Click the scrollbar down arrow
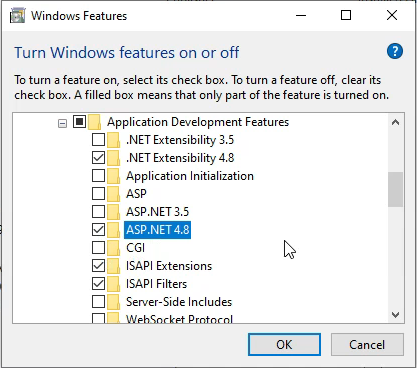 [x=395, y=314]
